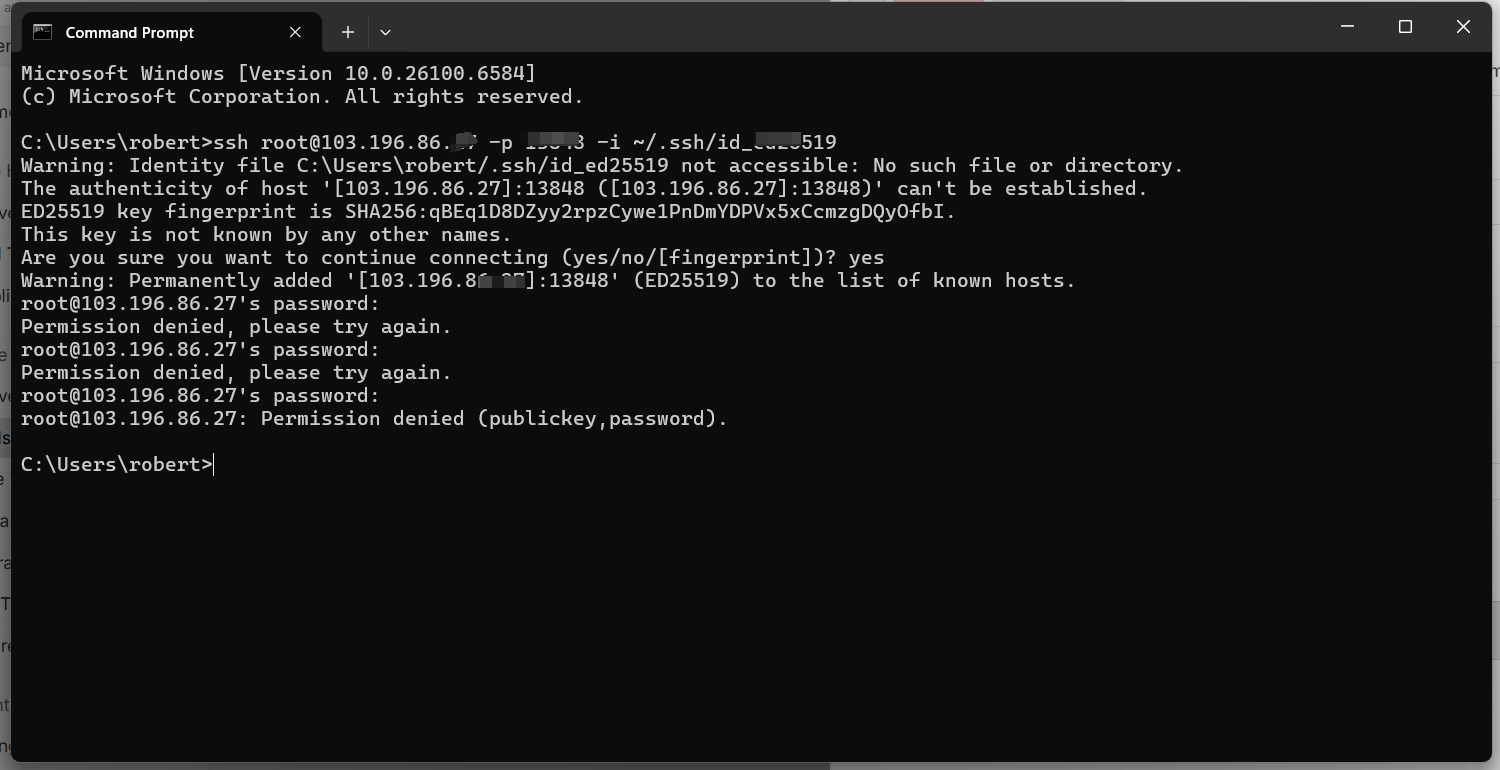Click the 'Permanently added' known hosts warning
The width and height of the screenshot is (1500, 770).
tap(548, 280)
